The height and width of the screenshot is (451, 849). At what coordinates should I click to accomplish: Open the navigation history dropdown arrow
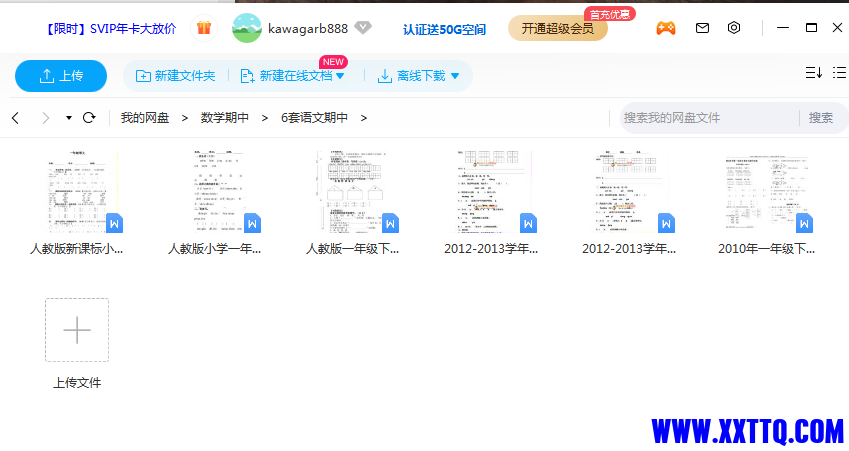[69, 118]
